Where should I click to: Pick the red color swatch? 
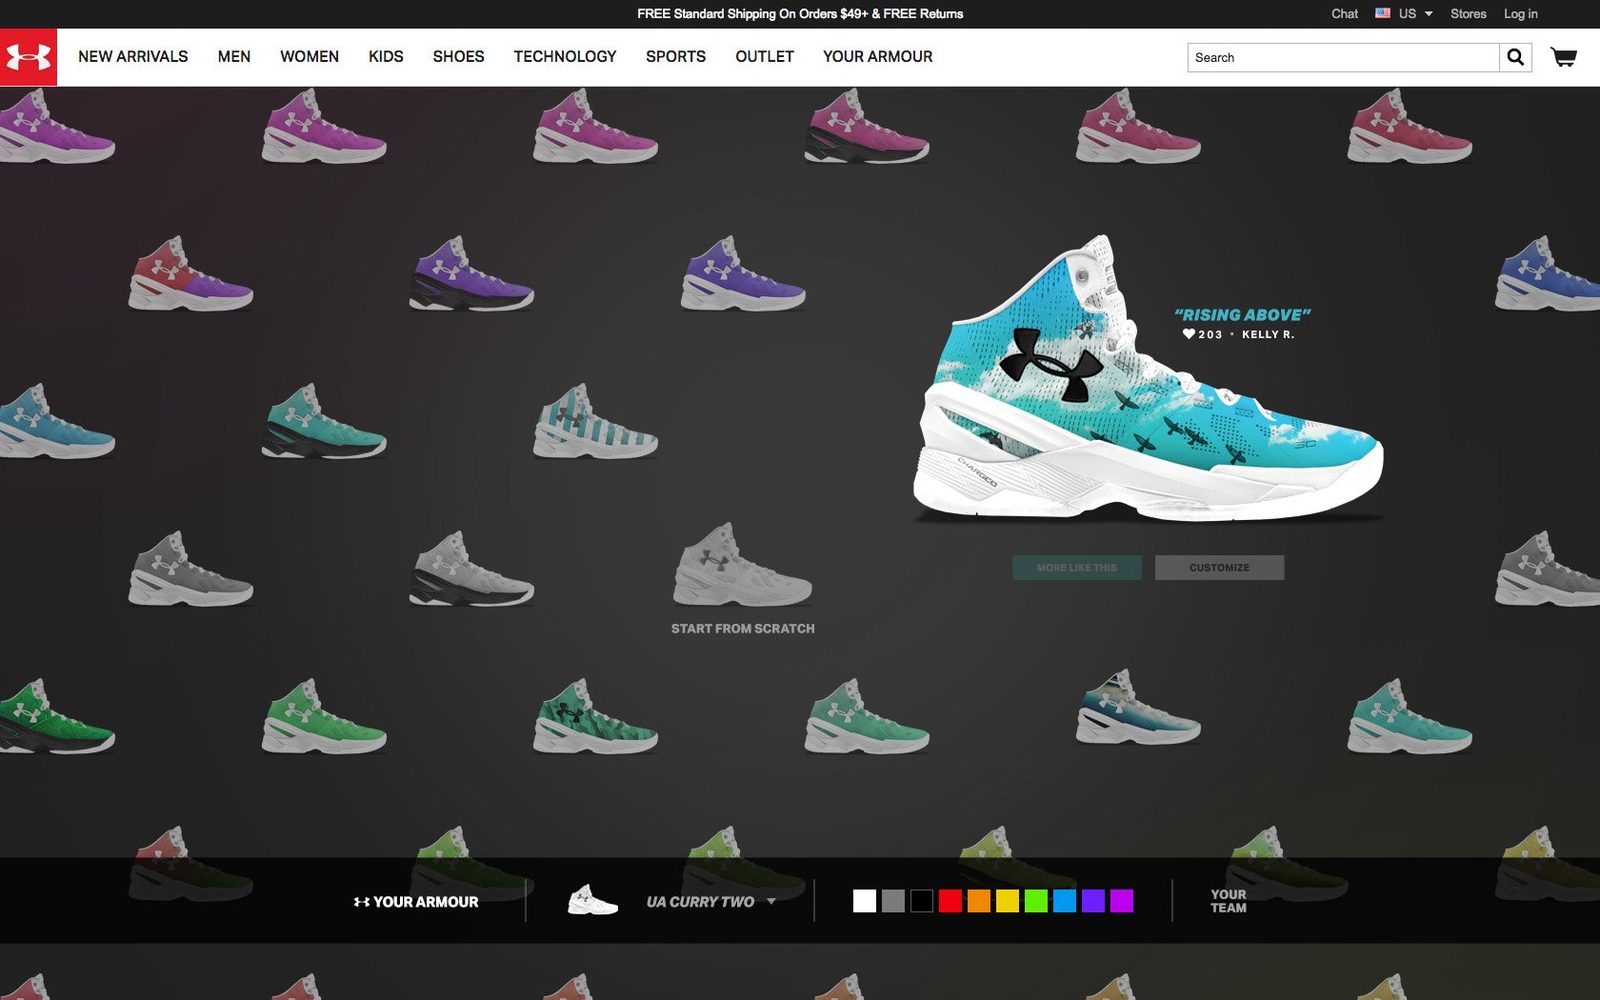[x=950, y=901]
